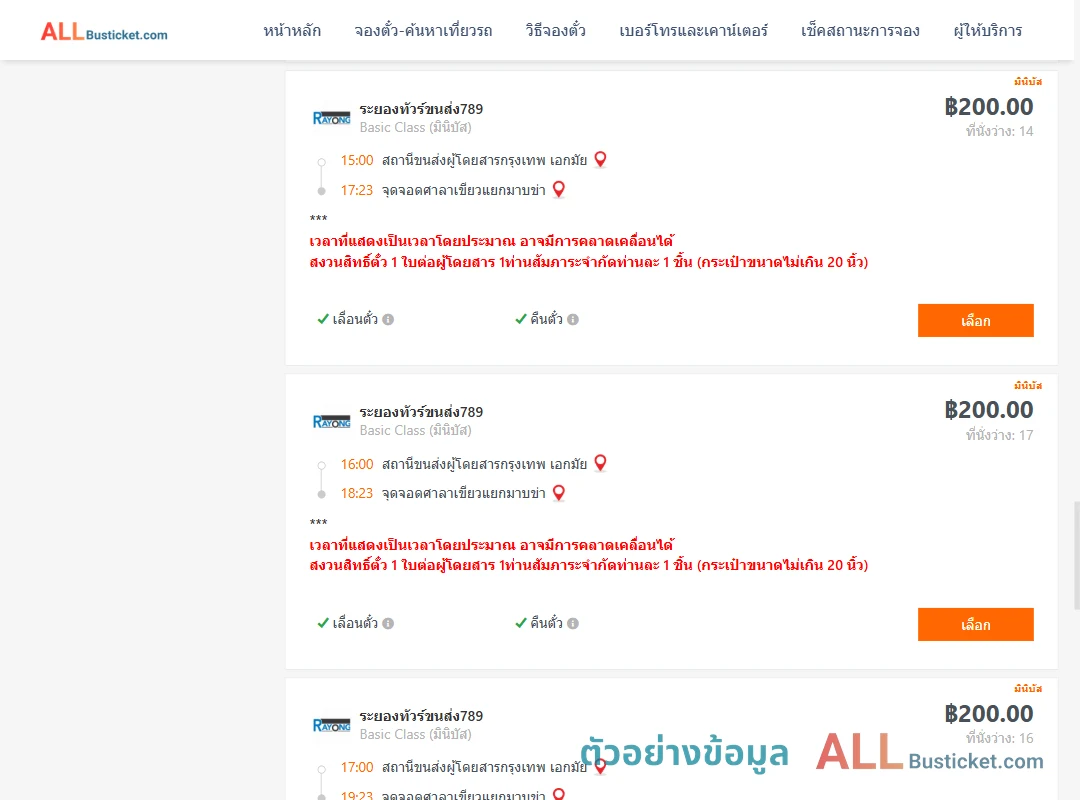Click the ALL Busticket.com logo in header

tap(104, 32)
